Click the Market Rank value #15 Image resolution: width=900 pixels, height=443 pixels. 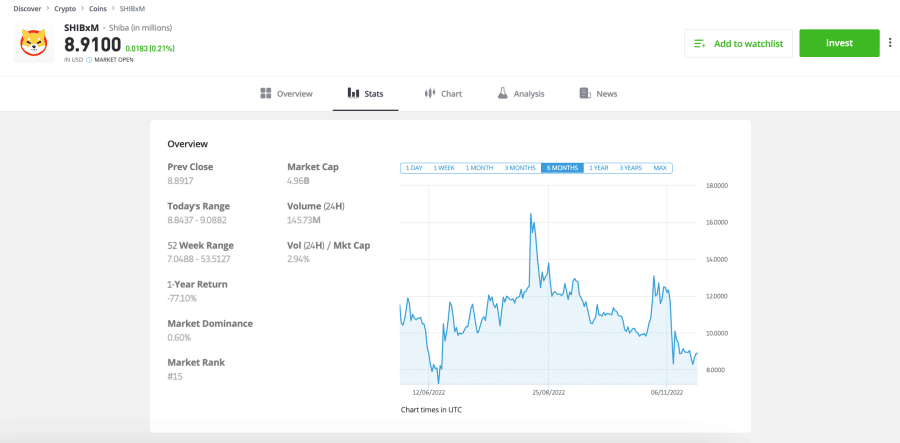tap(176, 376)
